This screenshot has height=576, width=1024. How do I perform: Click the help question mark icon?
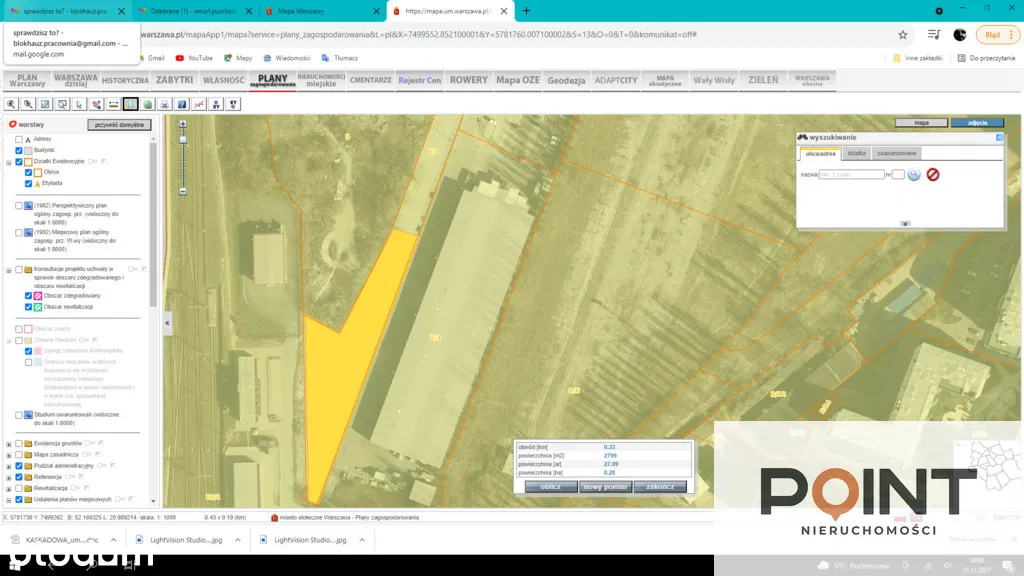(182, 104)
